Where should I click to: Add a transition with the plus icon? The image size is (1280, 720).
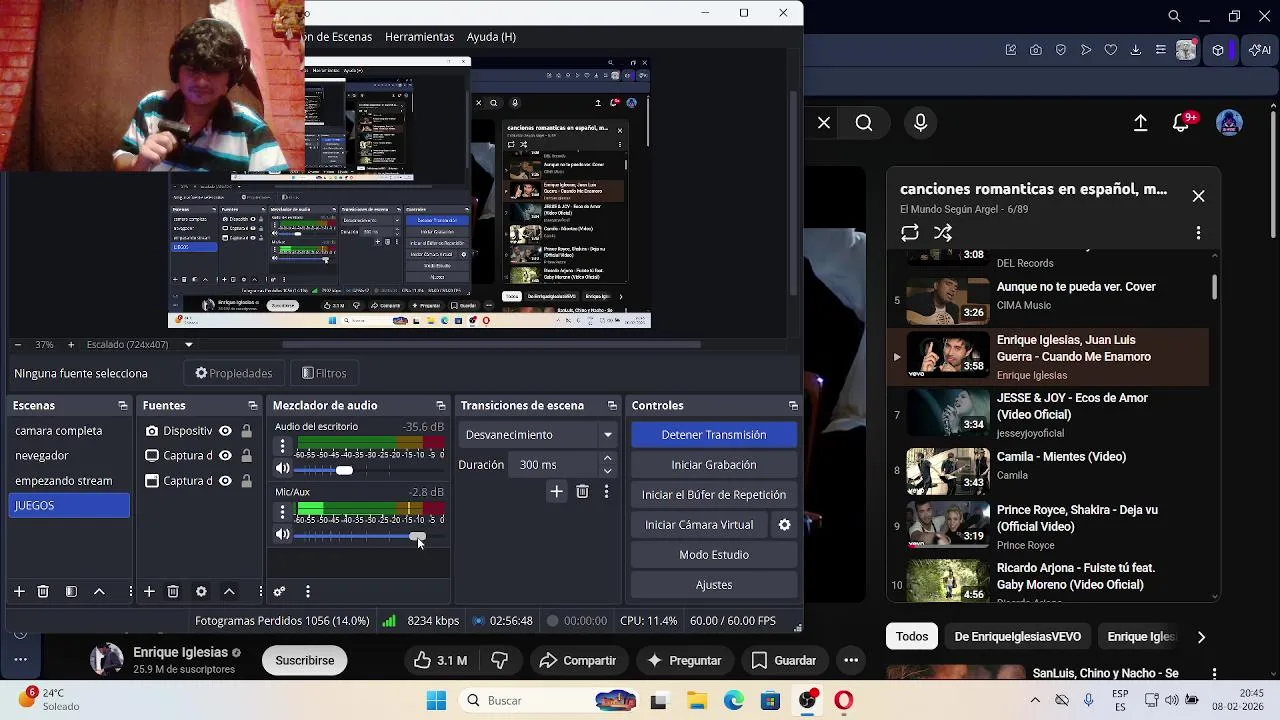click(x=557, y=492)
